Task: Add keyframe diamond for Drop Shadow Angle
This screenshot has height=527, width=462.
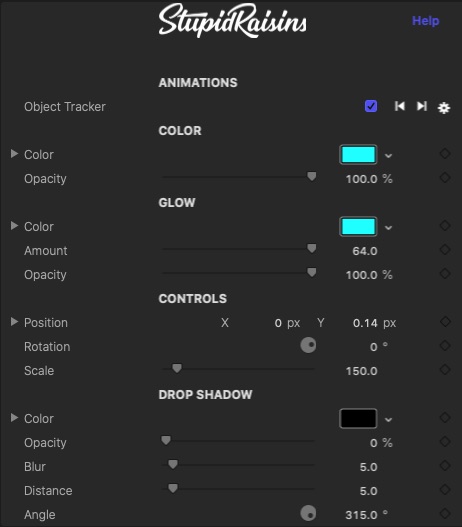Action: [x=445, y=514]
